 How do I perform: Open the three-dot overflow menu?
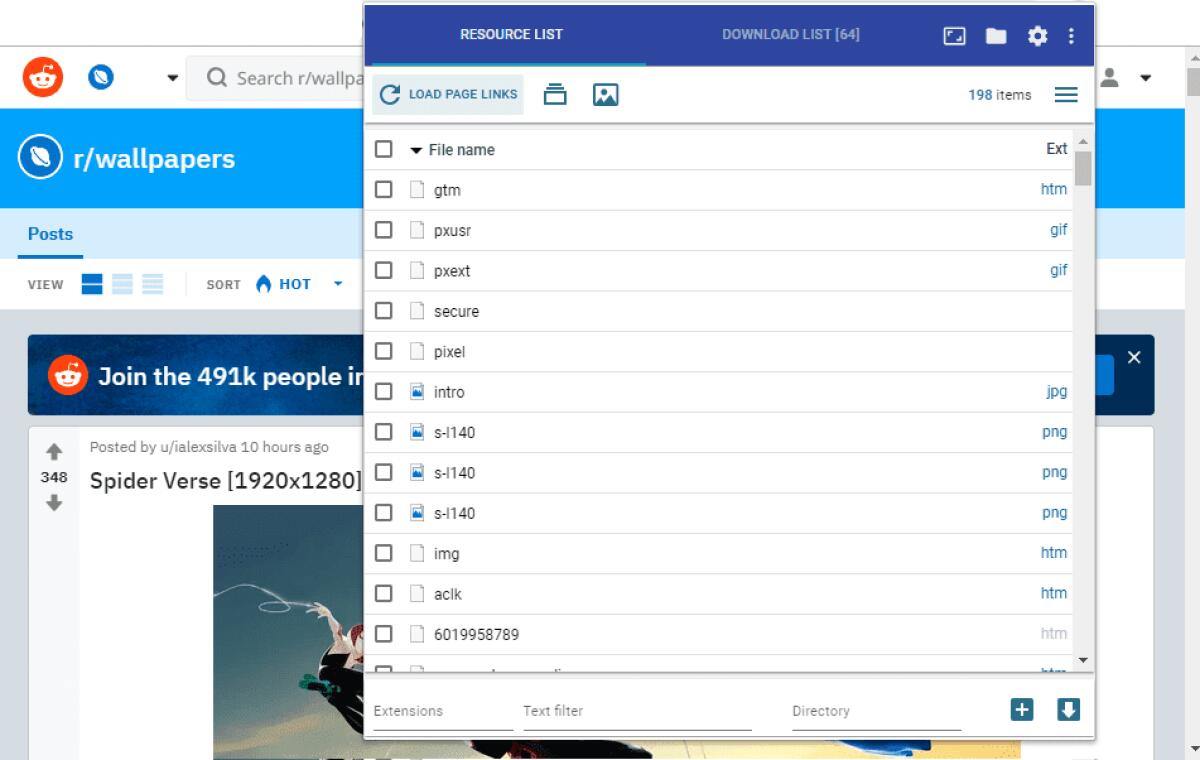click(1071, 35)
